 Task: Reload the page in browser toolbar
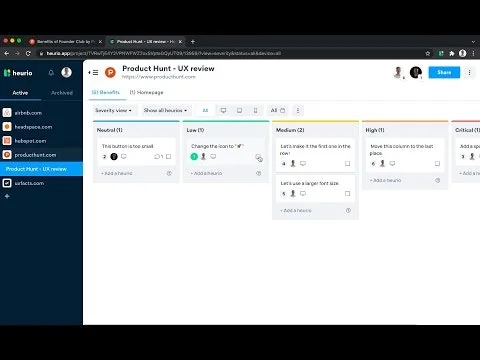(28, 53)
